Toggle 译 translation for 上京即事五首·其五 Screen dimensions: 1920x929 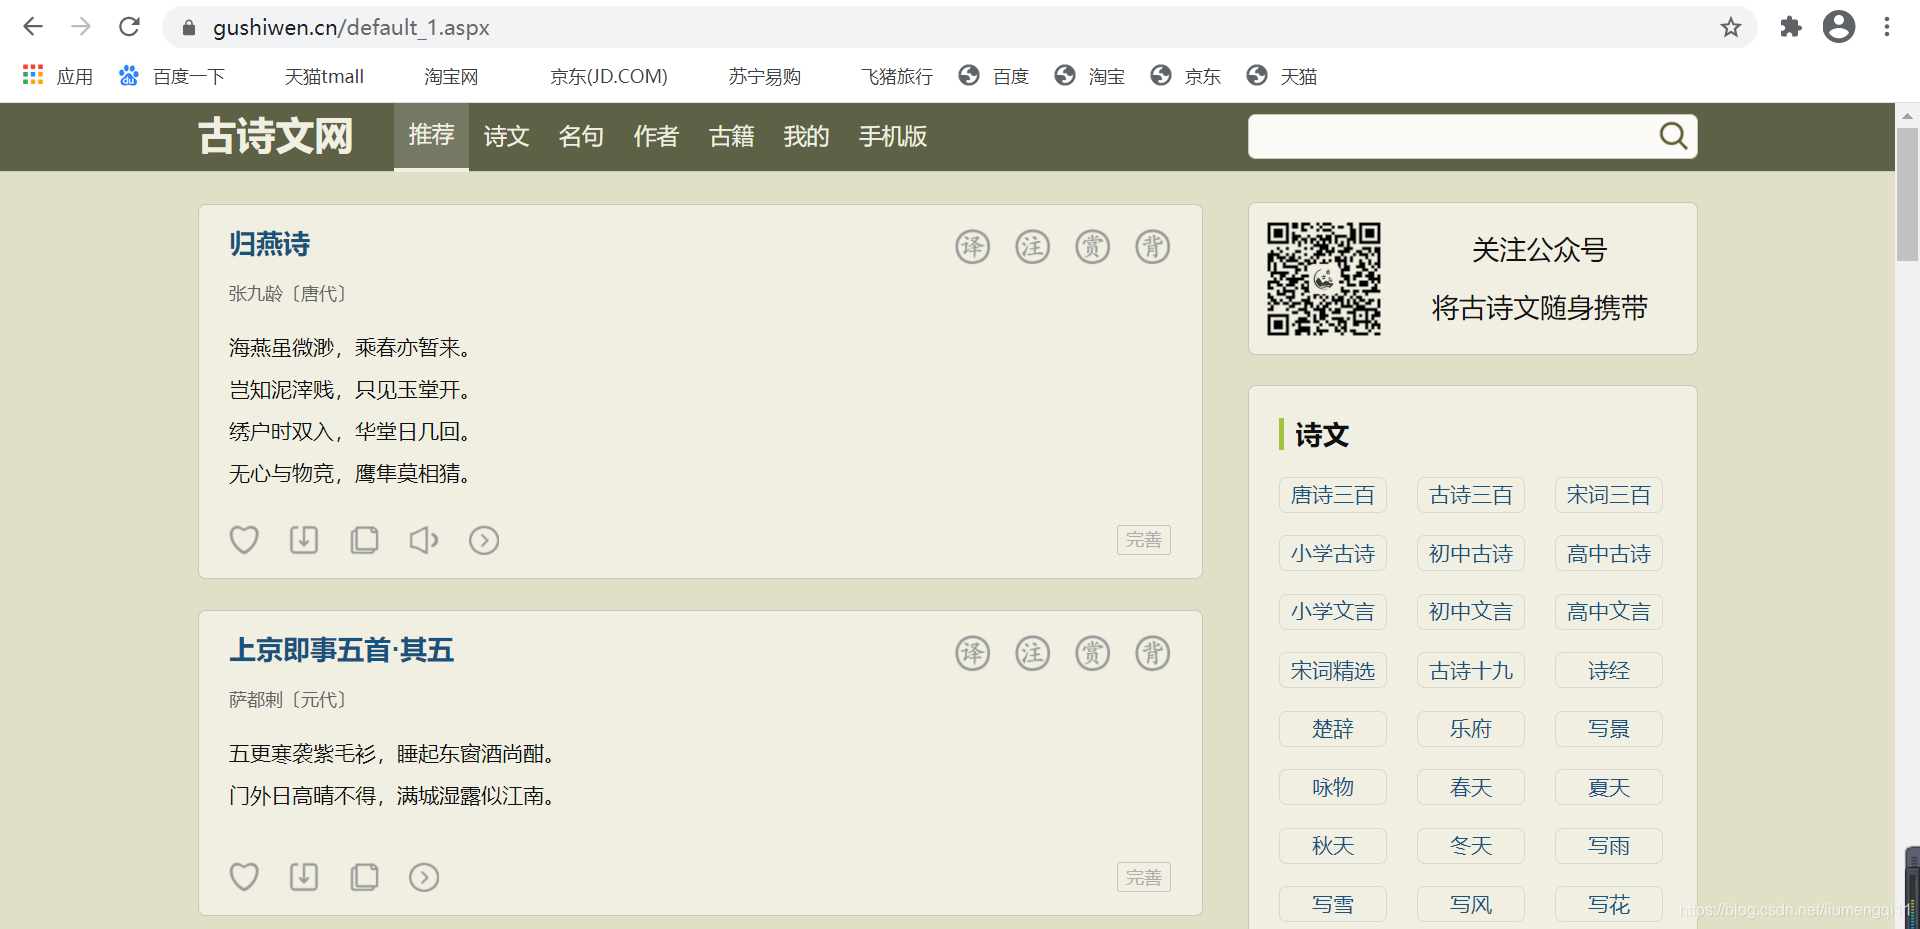pyautogui.click(x=973, y=653)
